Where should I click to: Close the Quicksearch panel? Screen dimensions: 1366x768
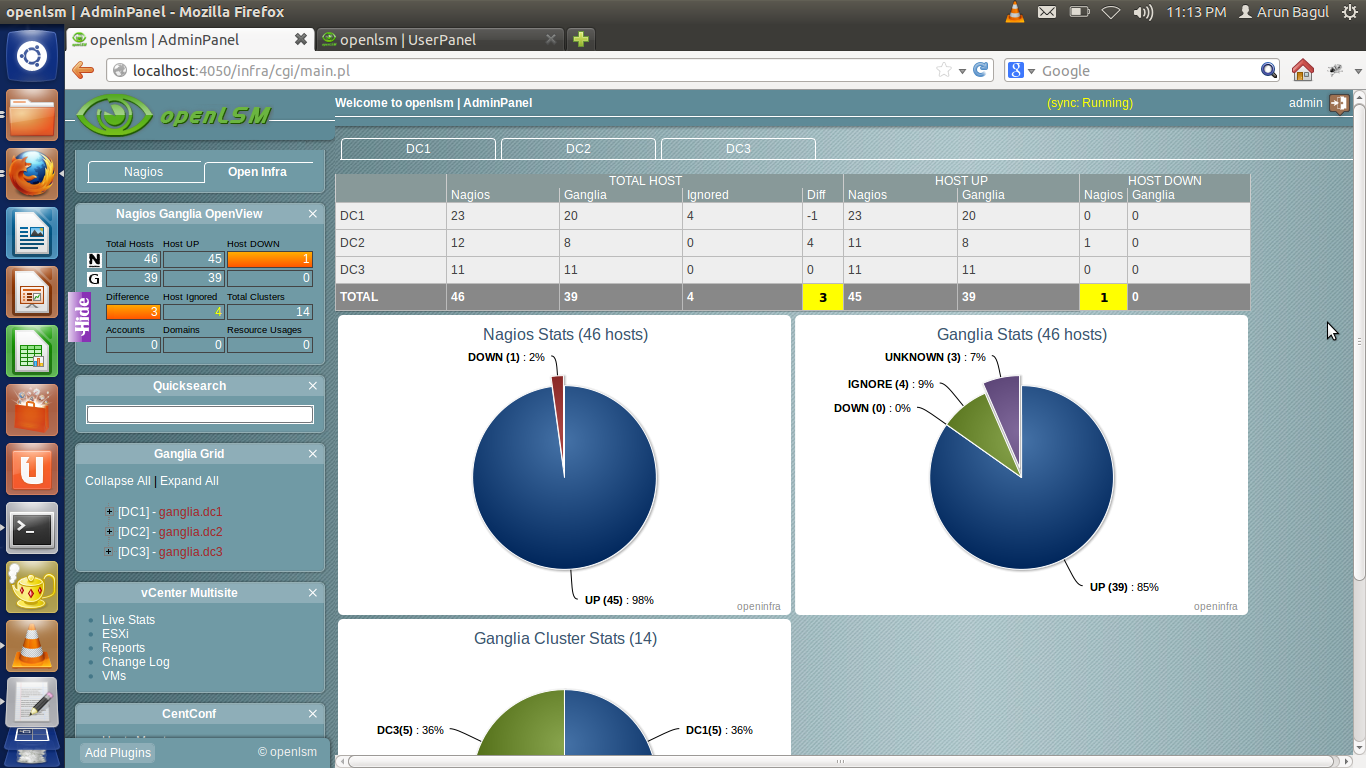[x=313, y=385]
